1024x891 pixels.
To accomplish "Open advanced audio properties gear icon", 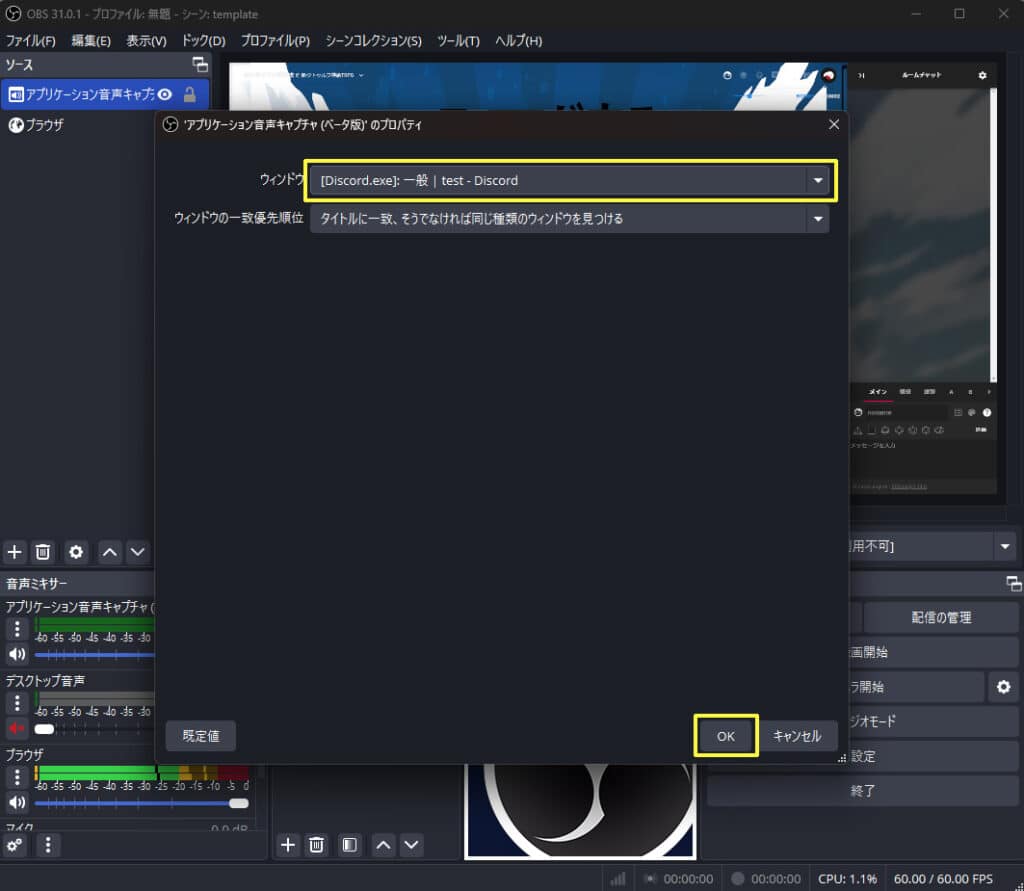I will pos(15,845).
